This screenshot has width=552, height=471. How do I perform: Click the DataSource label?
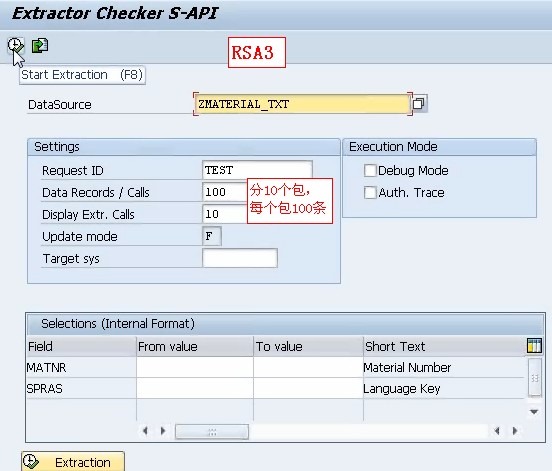point(59,105)
